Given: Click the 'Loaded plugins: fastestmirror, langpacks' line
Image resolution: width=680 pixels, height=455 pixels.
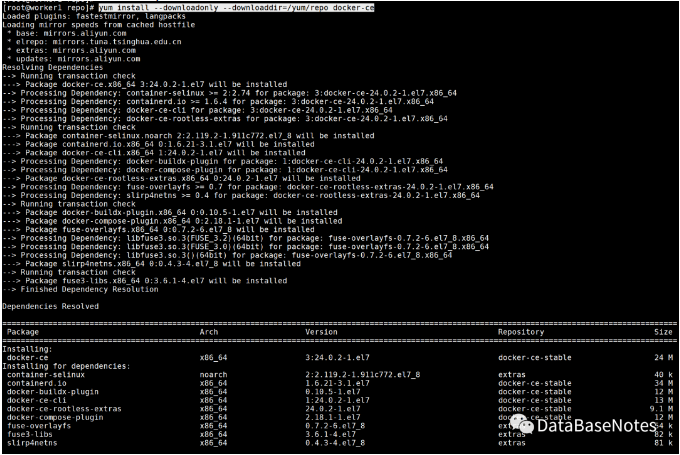Looking at the screenshot, I should tap(94, 16).
